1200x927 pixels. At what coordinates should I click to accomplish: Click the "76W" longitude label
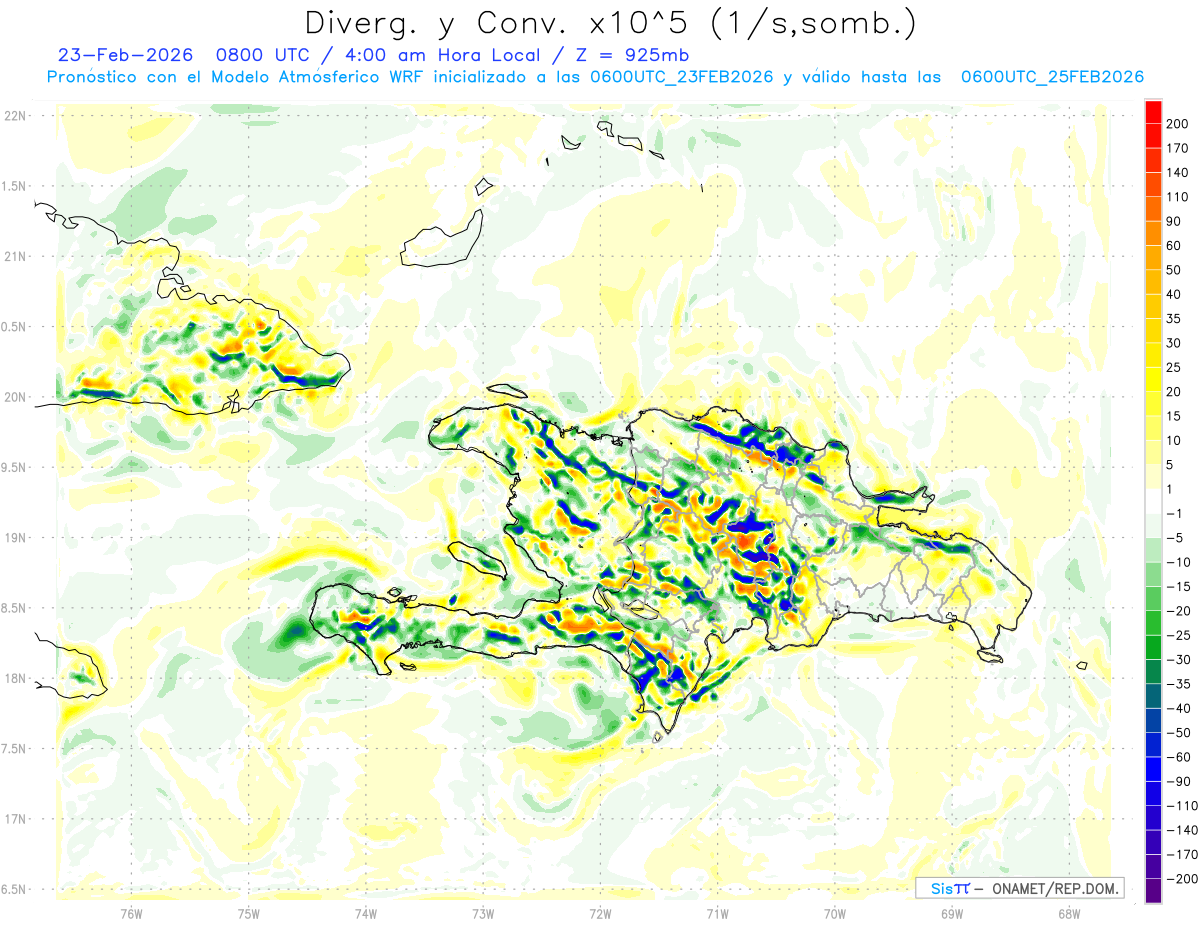click(131, 913)
